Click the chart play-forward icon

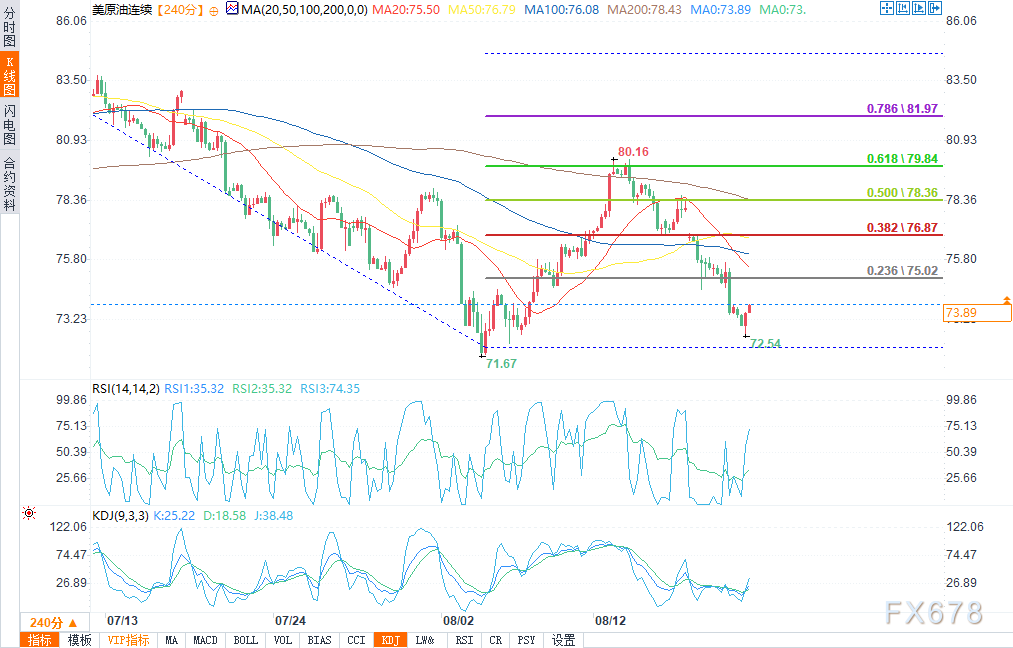click(x=918, y=8)
